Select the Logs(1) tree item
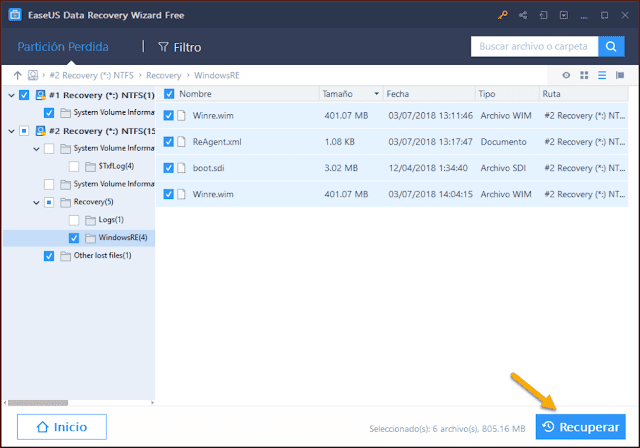 (111, 220)
